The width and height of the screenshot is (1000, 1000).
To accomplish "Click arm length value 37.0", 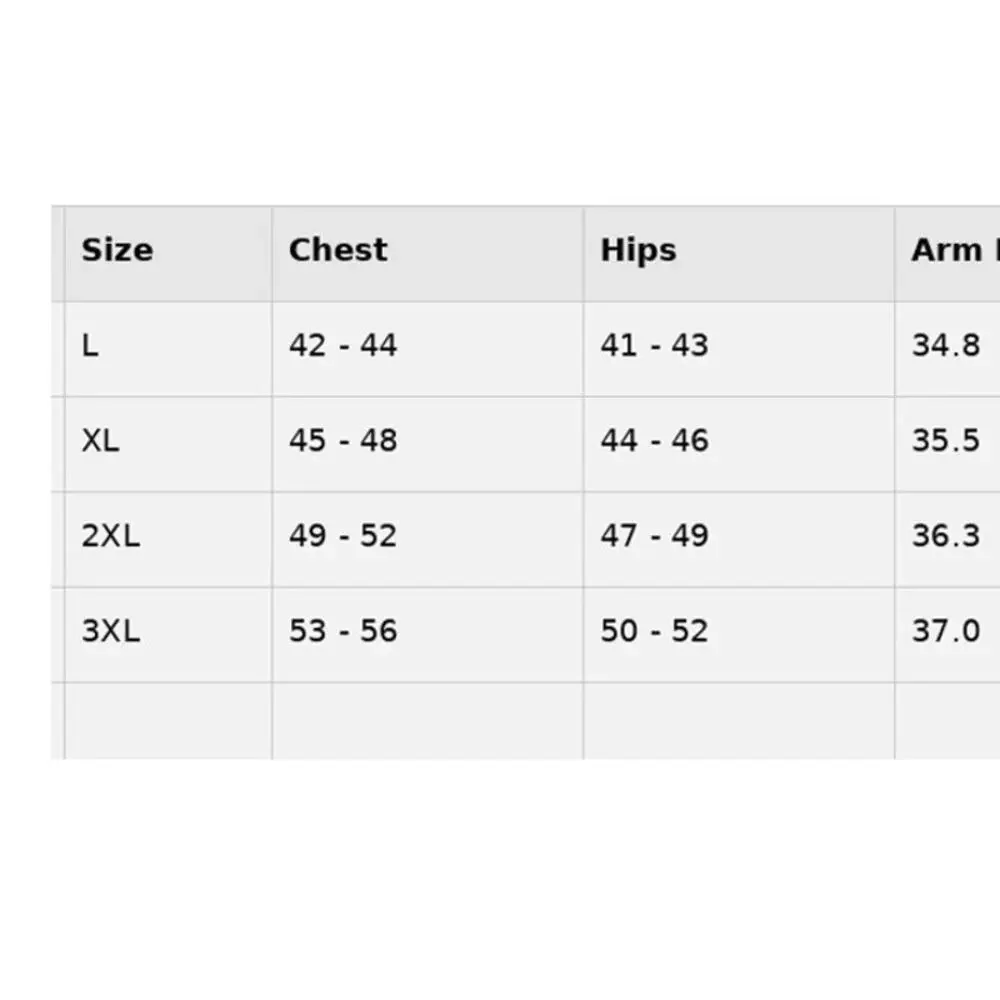I will coord(946,631).
